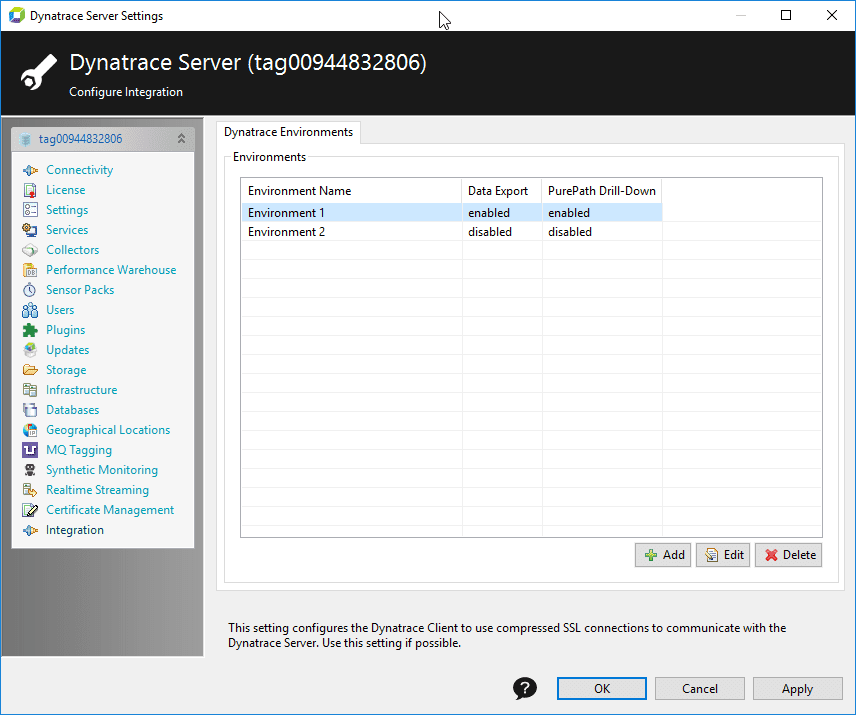Select the Dynatrace Environments tab
The width and height of the screenshot is (856, 715).
tap(288, 132)
